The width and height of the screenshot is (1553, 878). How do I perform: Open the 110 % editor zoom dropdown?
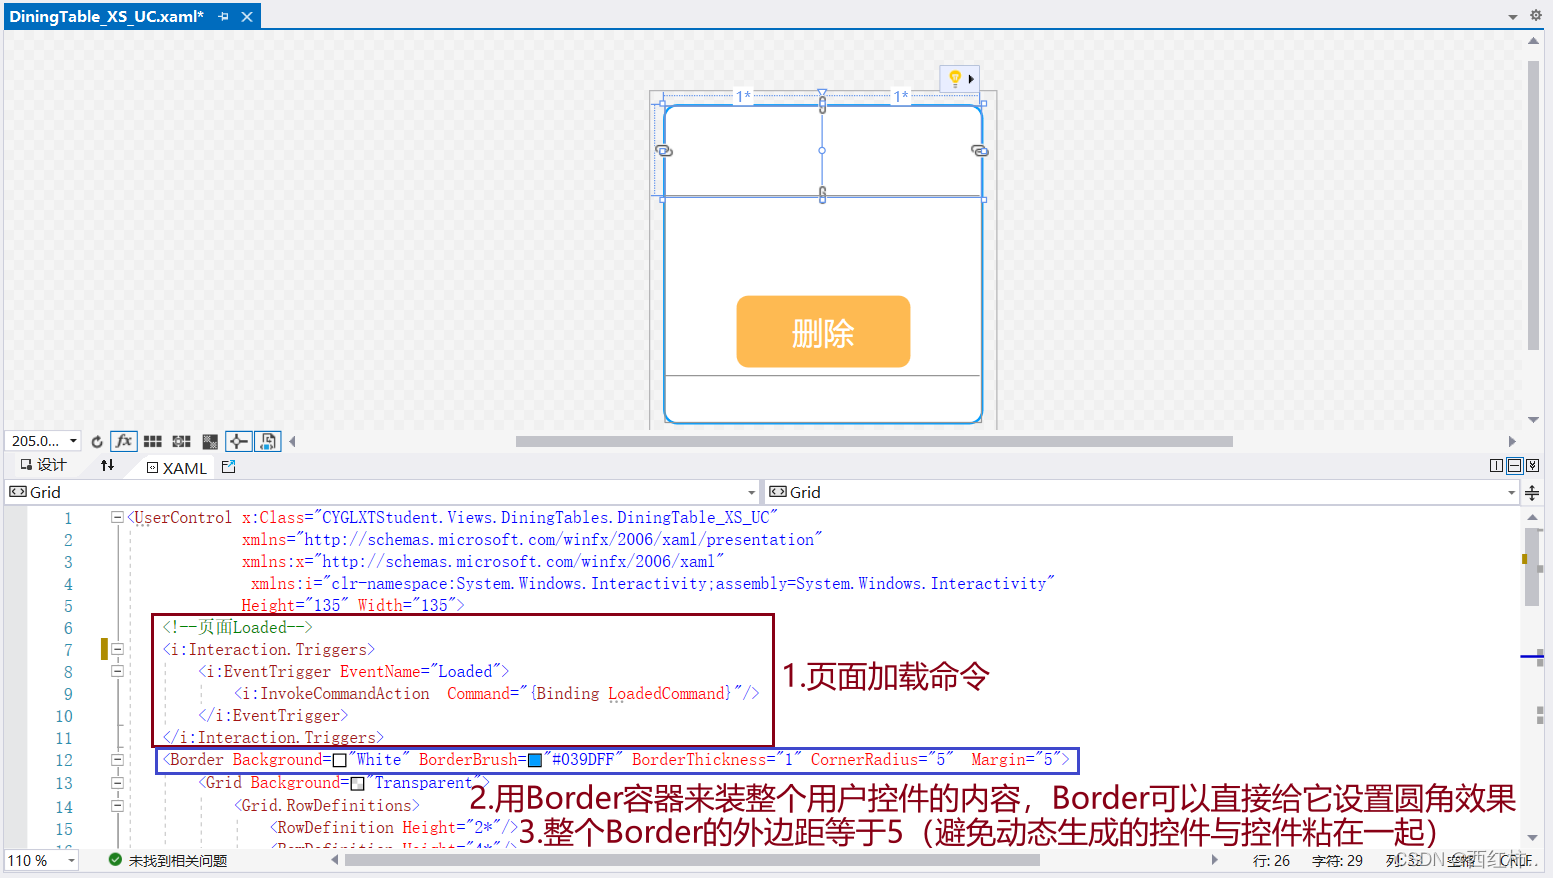[x=71, y=861]
